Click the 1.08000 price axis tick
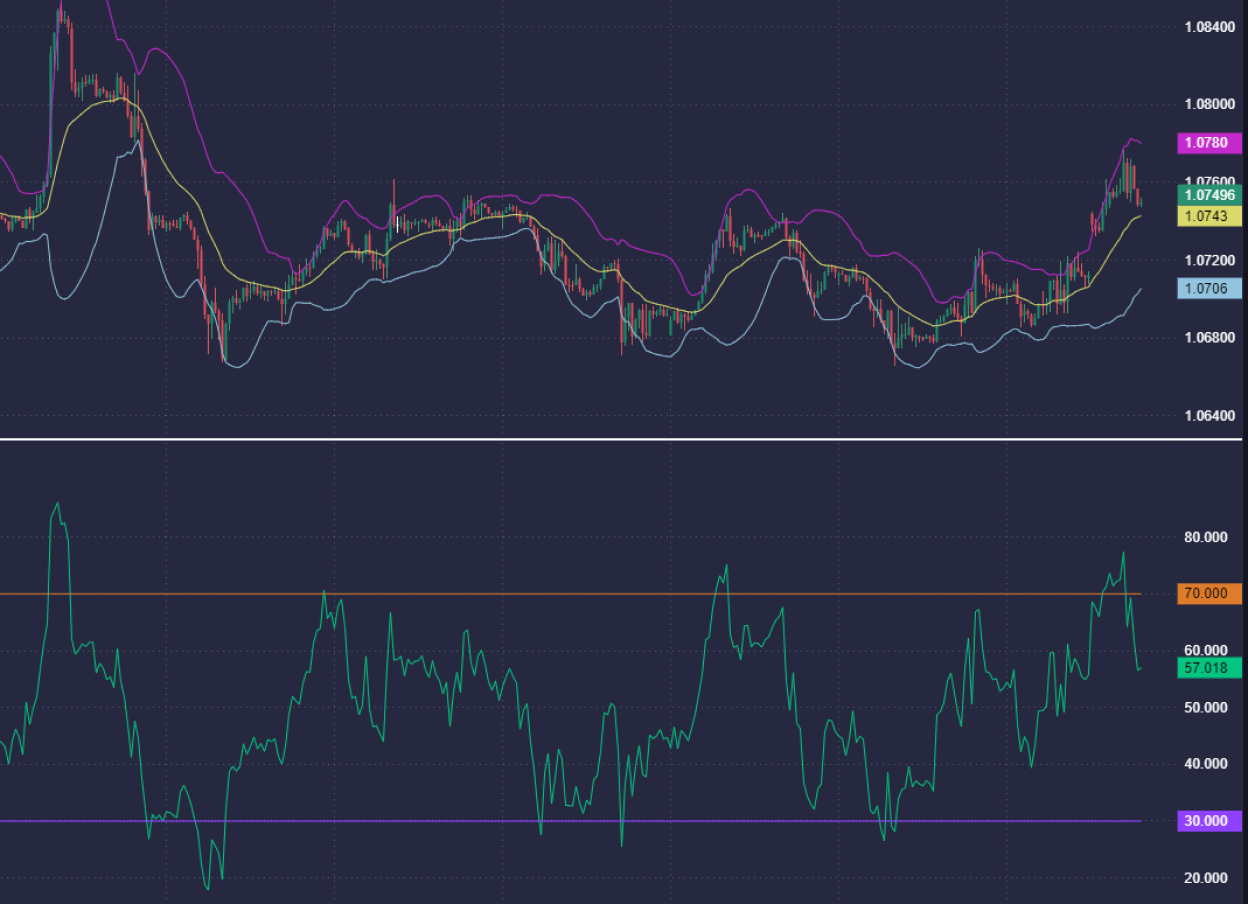The image size is (1248, 904). [1209, 104]
